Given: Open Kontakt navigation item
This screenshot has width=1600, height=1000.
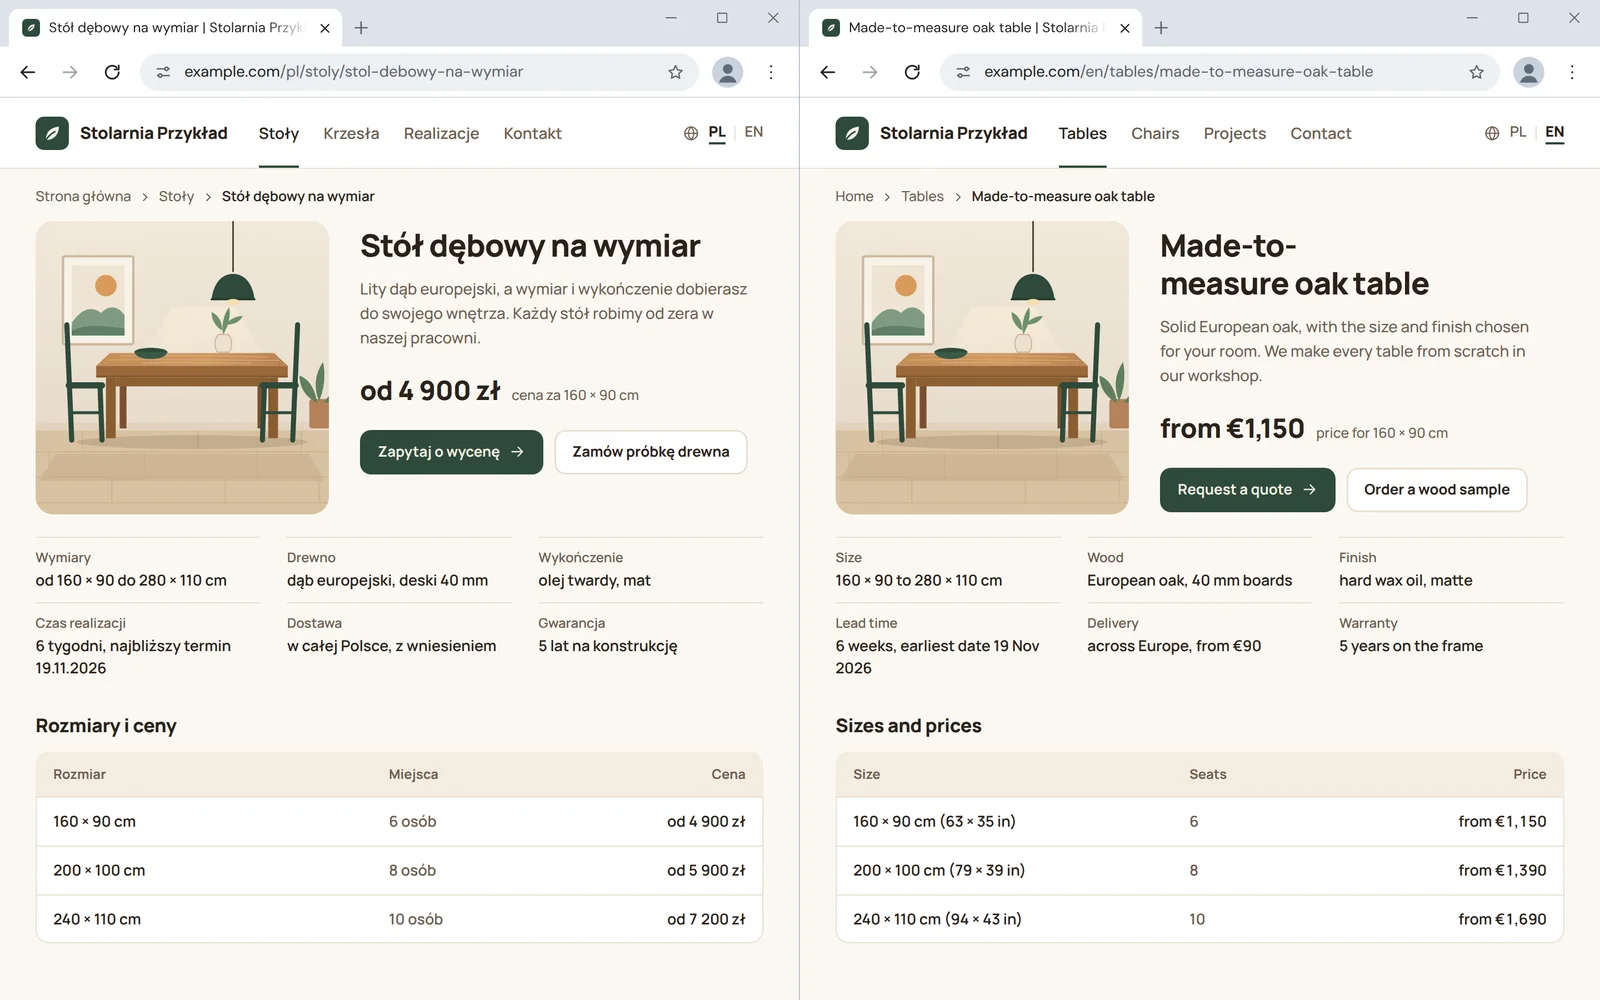Looking at the screenshot, I should tap(532, 133).
